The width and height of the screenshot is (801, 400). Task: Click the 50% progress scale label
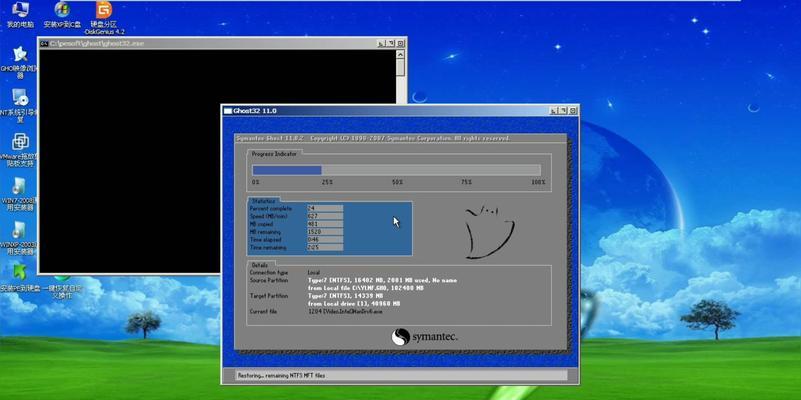tap(397, 182)
